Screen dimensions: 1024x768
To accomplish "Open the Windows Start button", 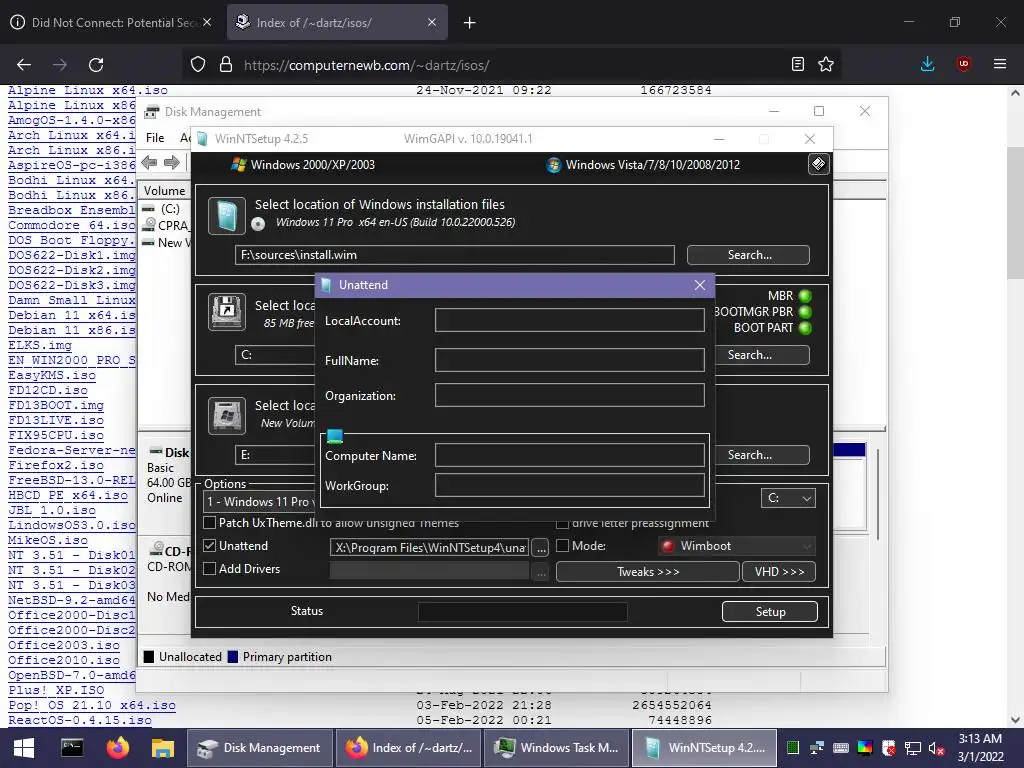I will tap(24, 748).
